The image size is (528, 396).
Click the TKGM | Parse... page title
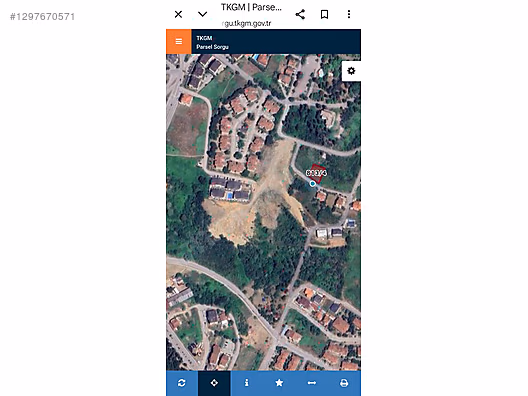tap(251, 7)
